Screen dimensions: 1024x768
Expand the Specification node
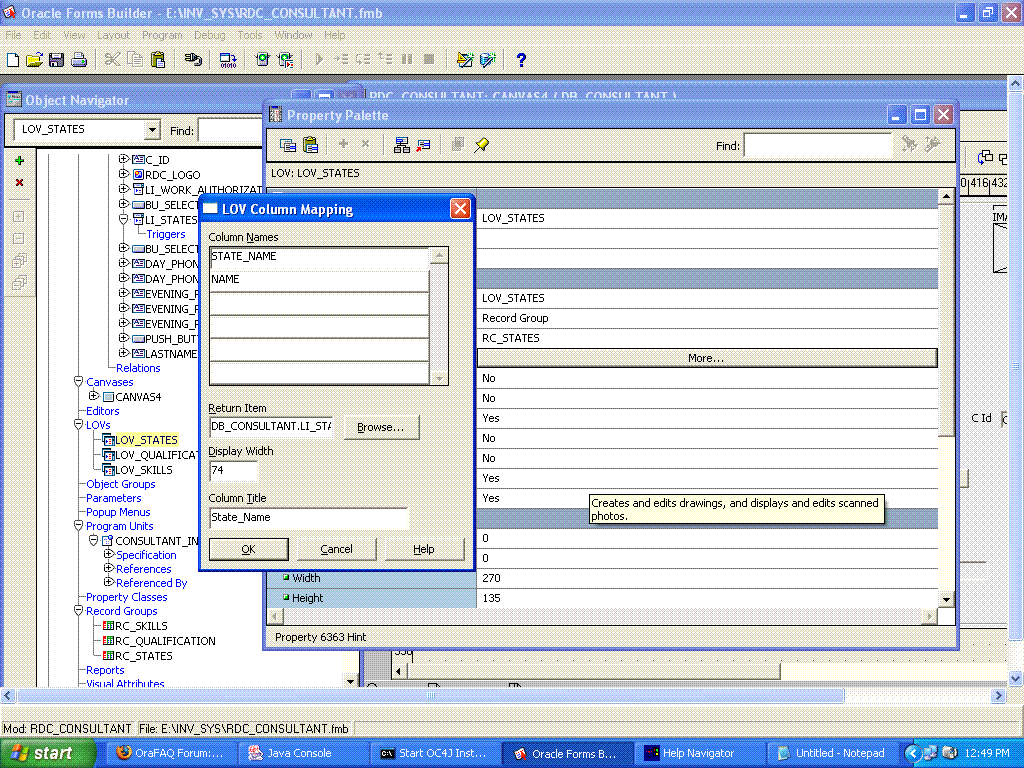pyautogui.click(x=108, y=554)
